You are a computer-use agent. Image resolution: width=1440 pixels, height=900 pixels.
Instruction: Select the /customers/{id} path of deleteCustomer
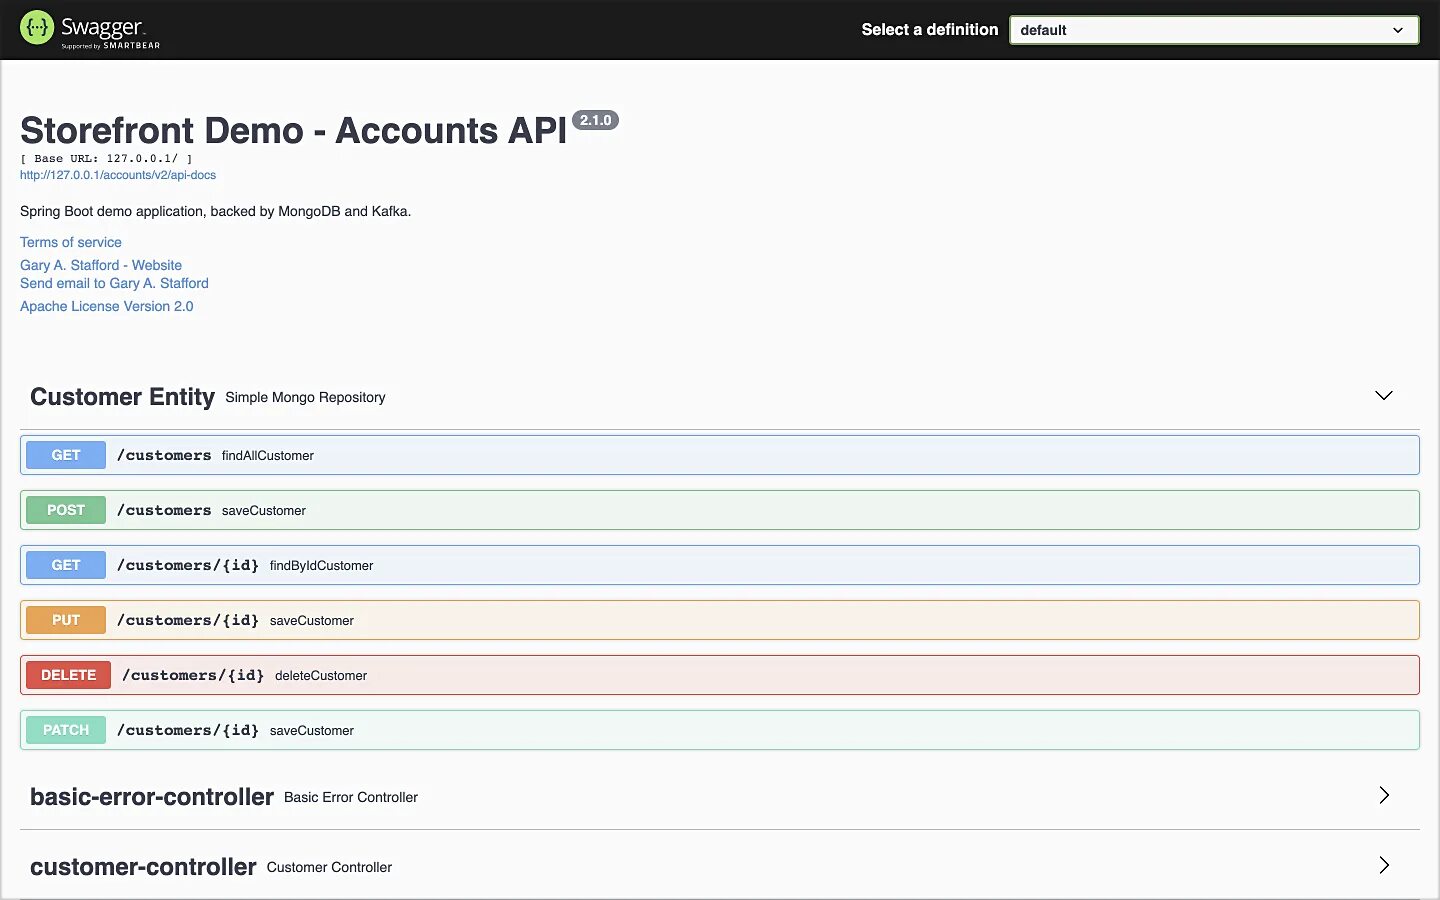(x=193, y=675)
